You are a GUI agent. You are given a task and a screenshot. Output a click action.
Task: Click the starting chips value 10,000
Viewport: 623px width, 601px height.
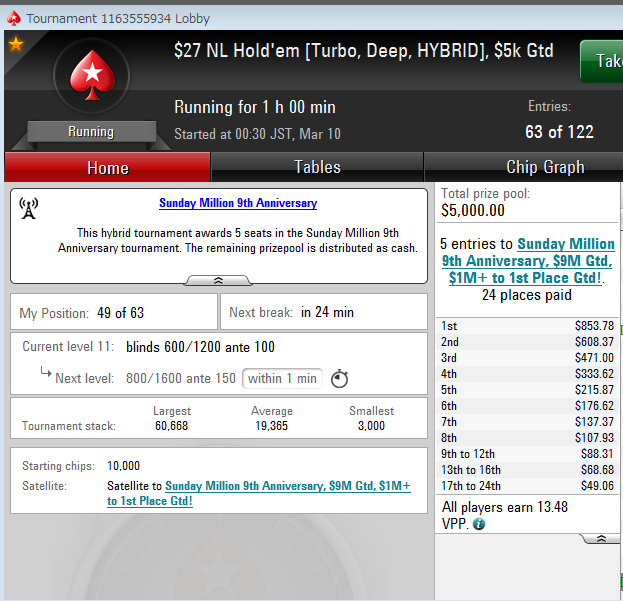coord(124,466)
